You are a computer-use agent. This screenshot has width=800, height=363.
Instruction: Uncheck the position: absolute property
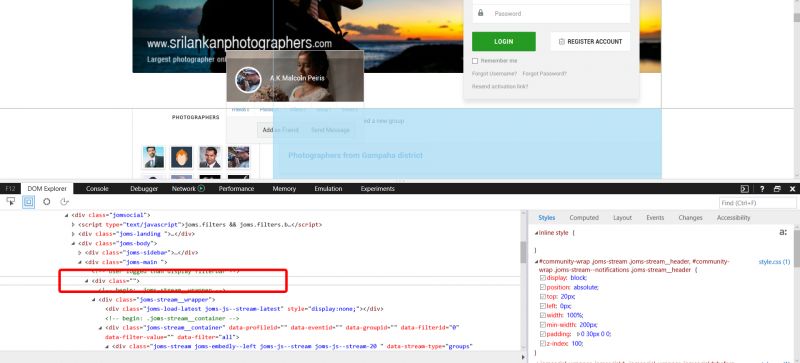tap(543, 287)
